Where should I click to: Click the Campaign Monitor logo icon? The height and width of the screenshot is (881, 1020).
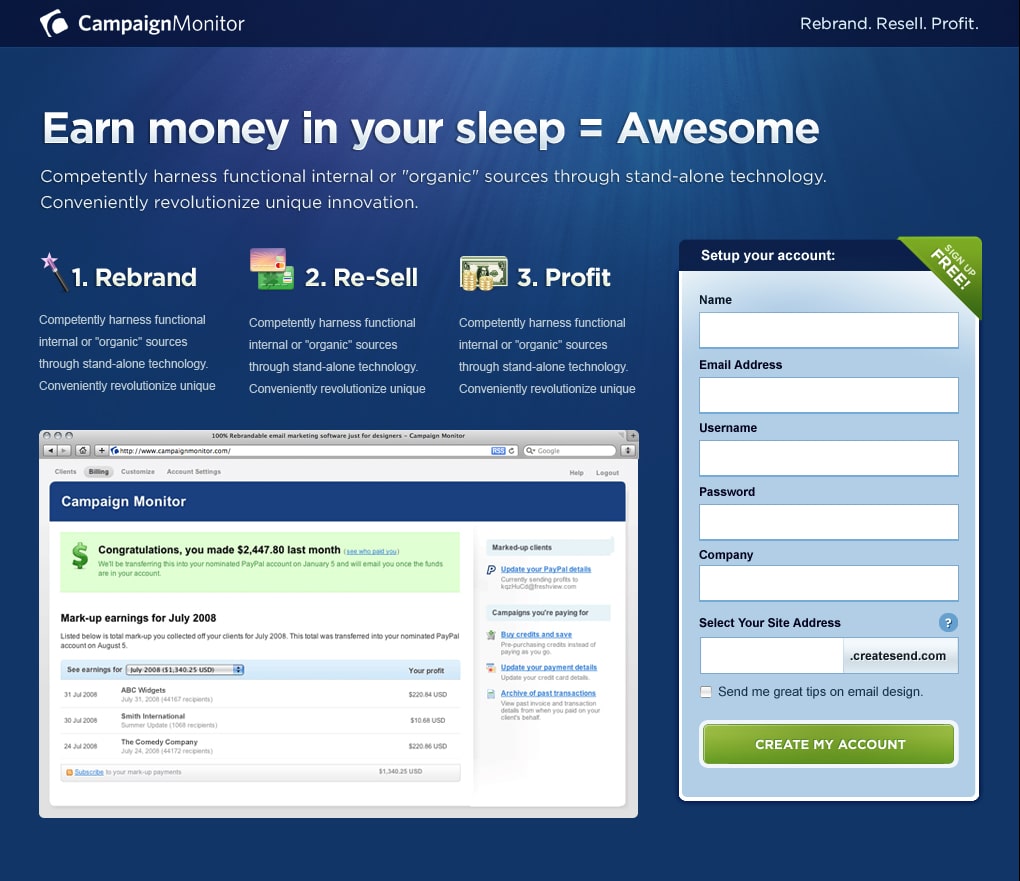54,23
